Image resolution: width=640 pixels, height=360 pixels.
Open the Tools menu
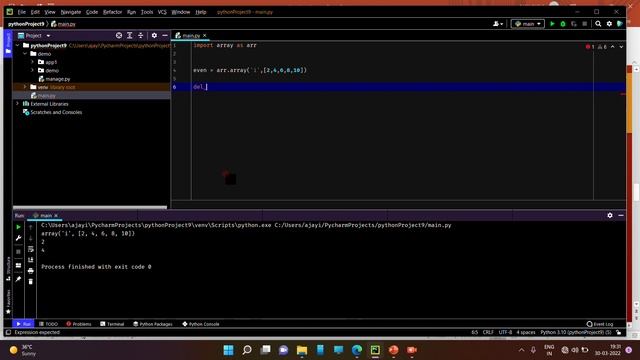[x=147, y=12]
